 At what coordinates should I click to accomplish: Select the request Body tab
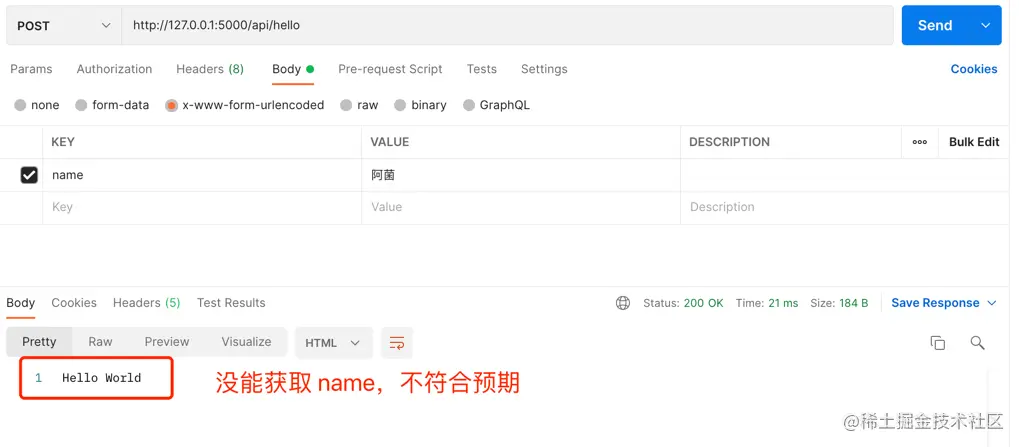point(292,69)
